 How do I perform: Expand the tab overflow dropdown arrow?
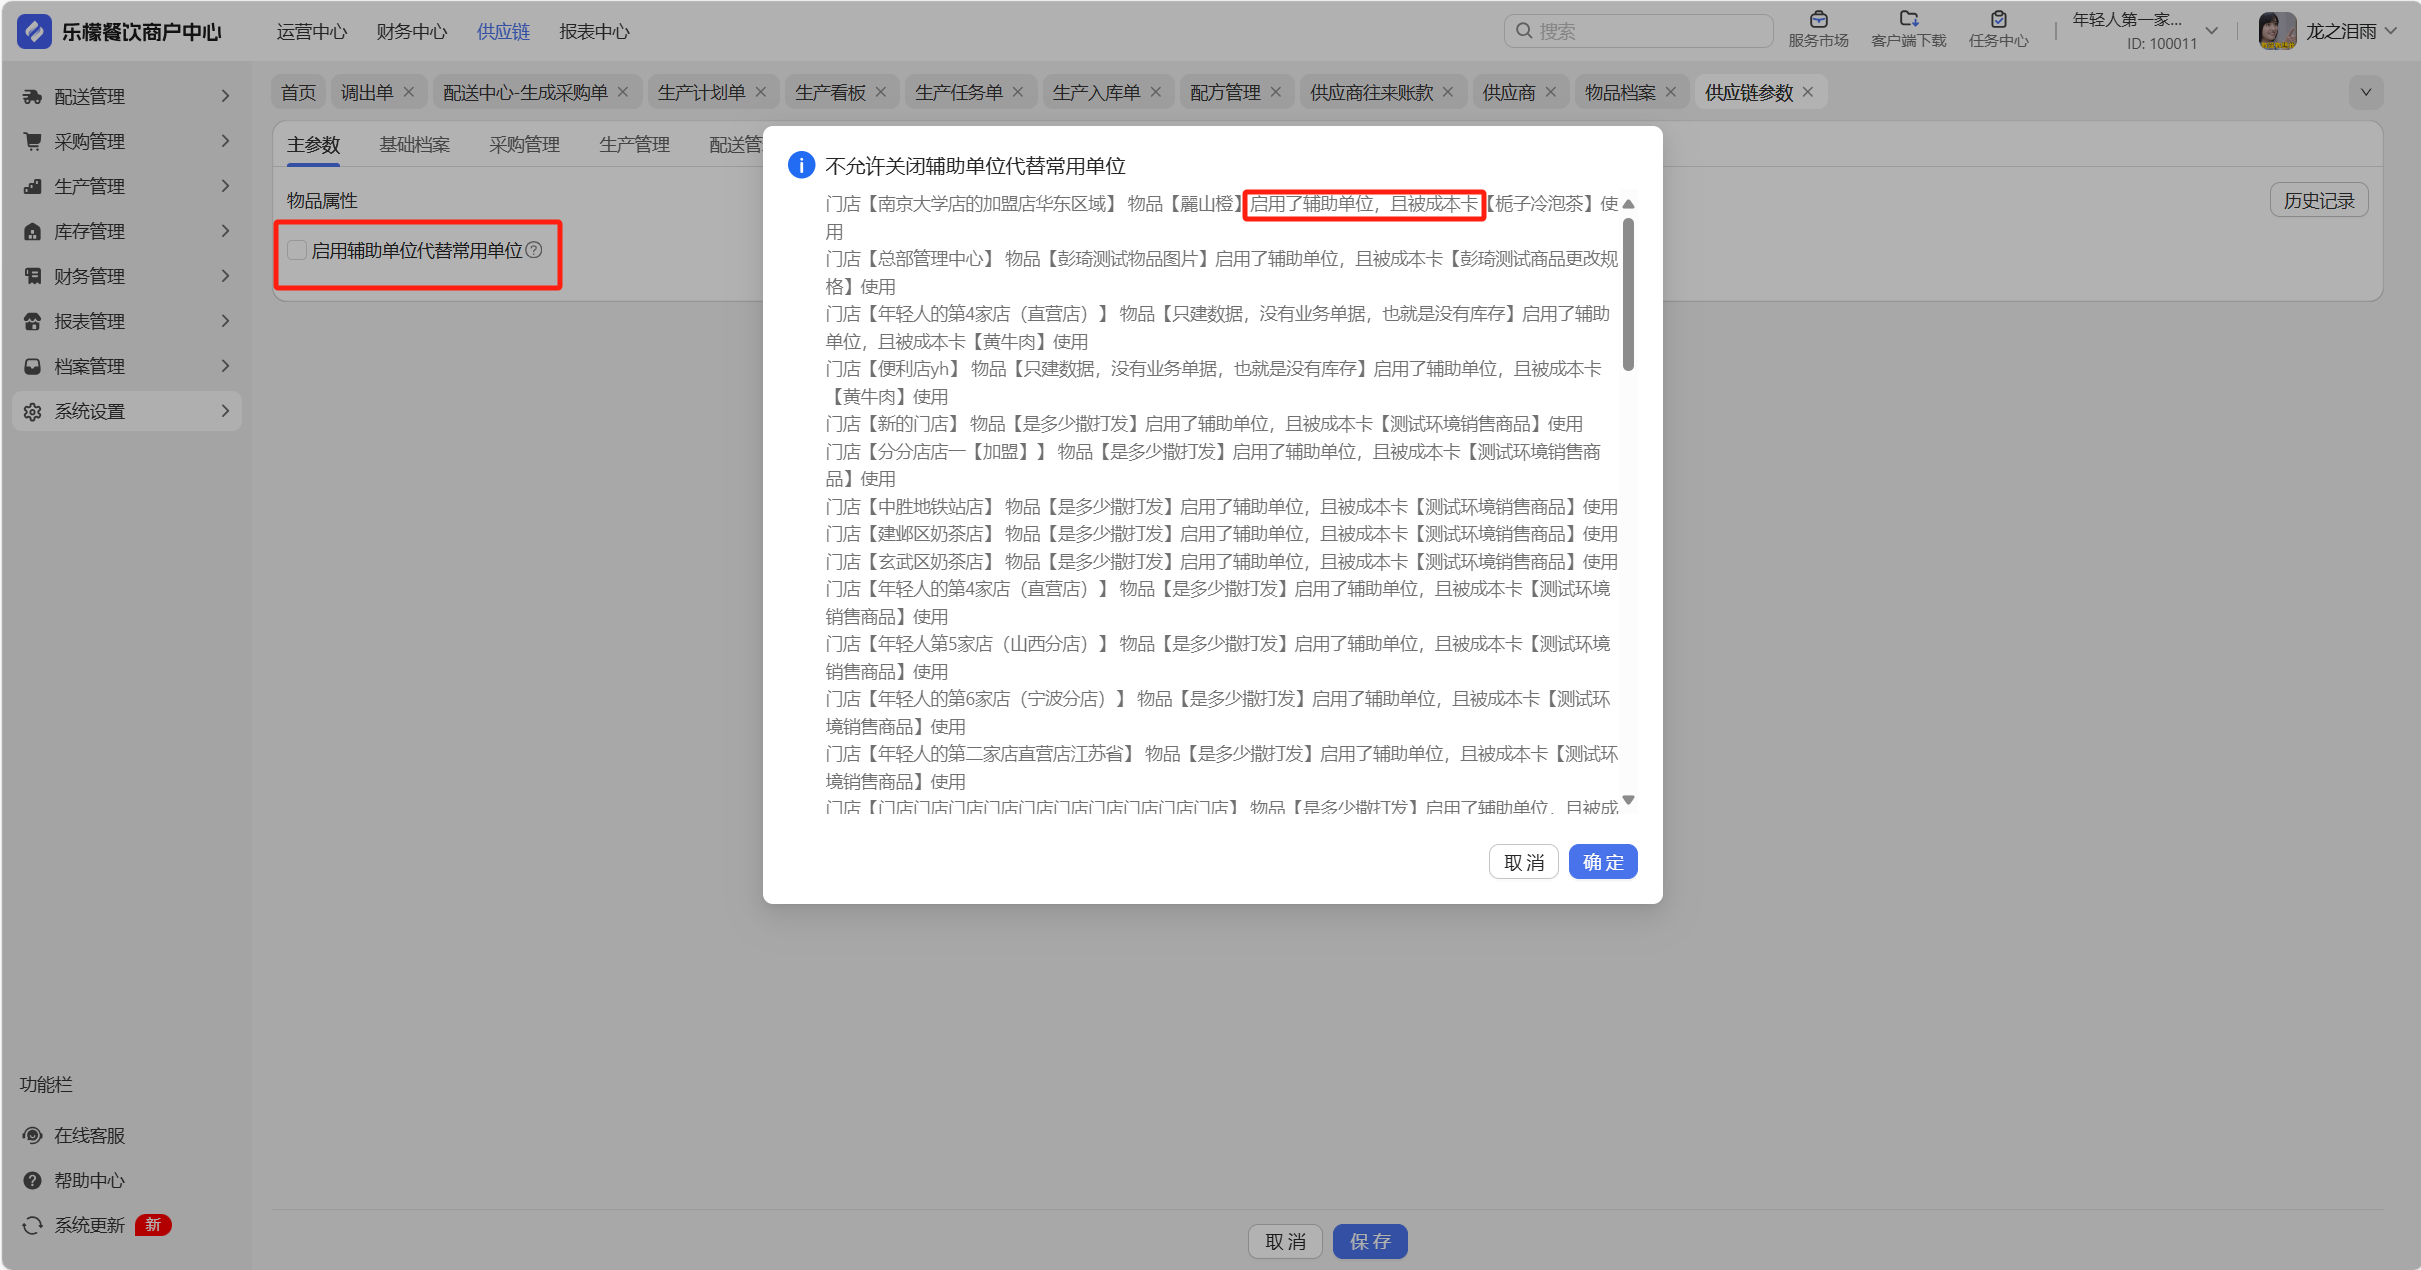[x=2366, y=92]
